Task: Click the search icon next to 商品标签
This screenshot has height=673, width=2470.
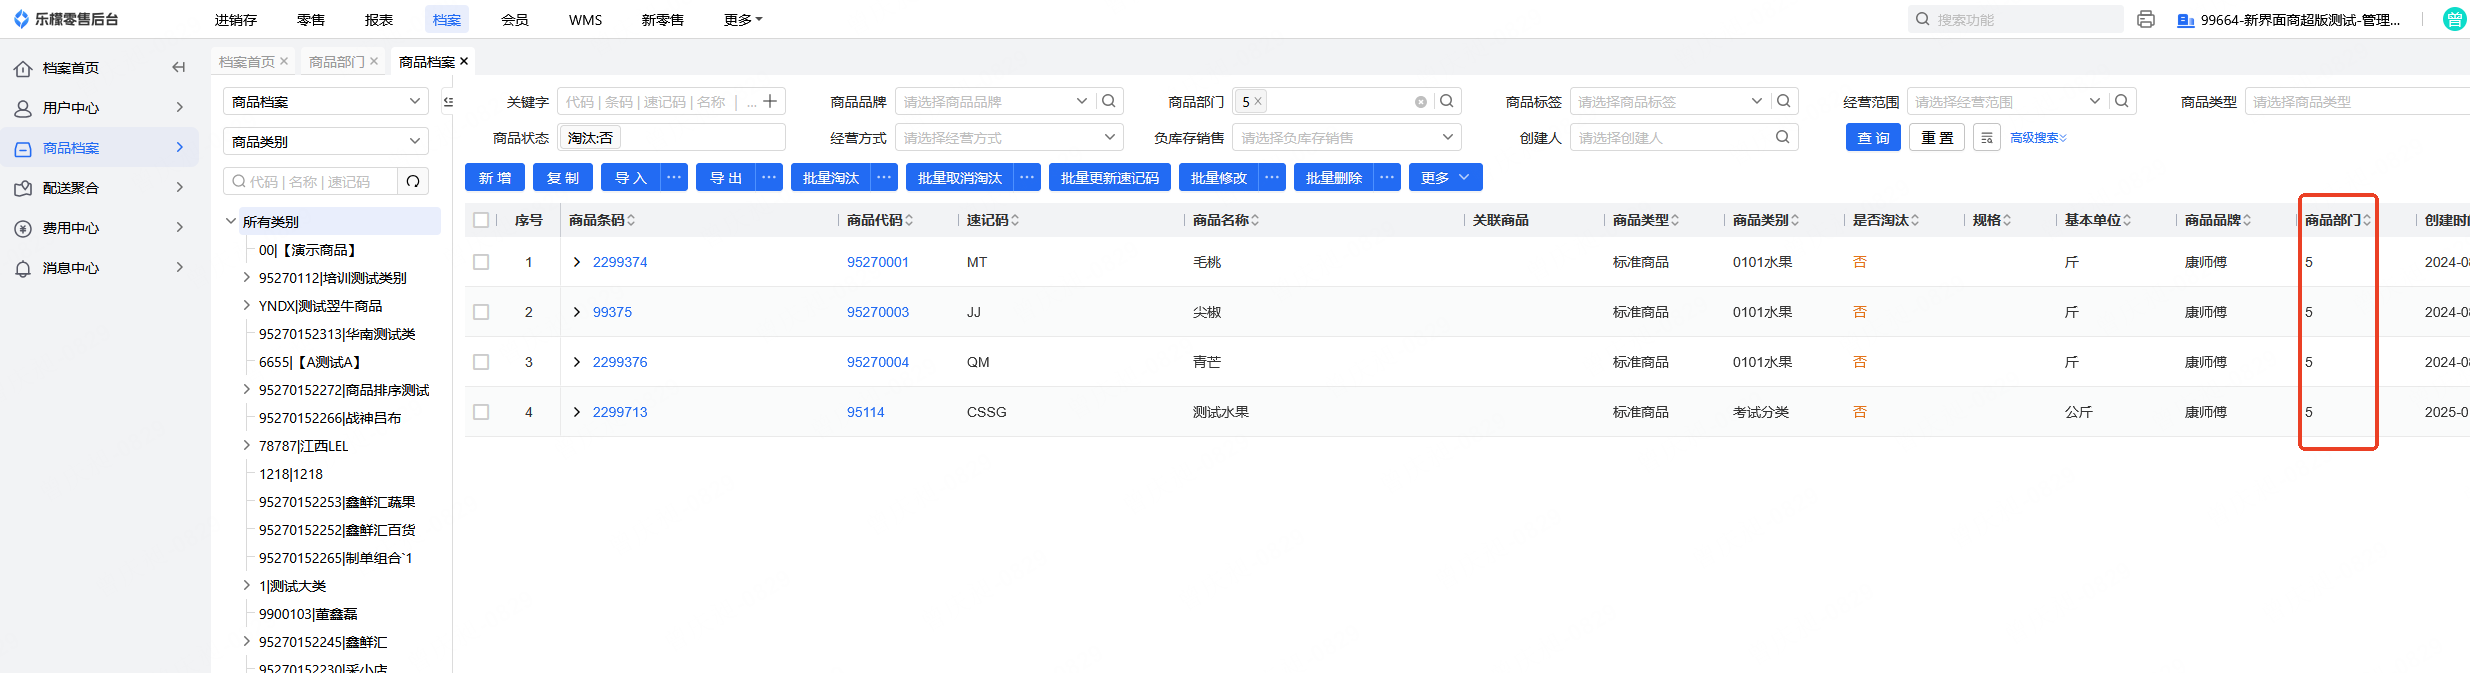Action: pyautogui.click(x=1783, y=101)
